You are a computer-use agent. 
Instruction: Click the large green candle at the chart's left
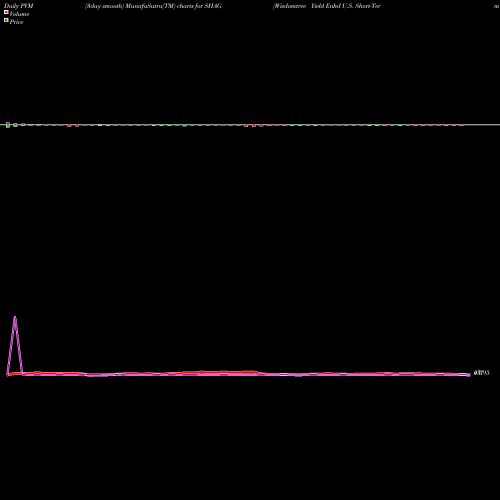click(8, 125)
